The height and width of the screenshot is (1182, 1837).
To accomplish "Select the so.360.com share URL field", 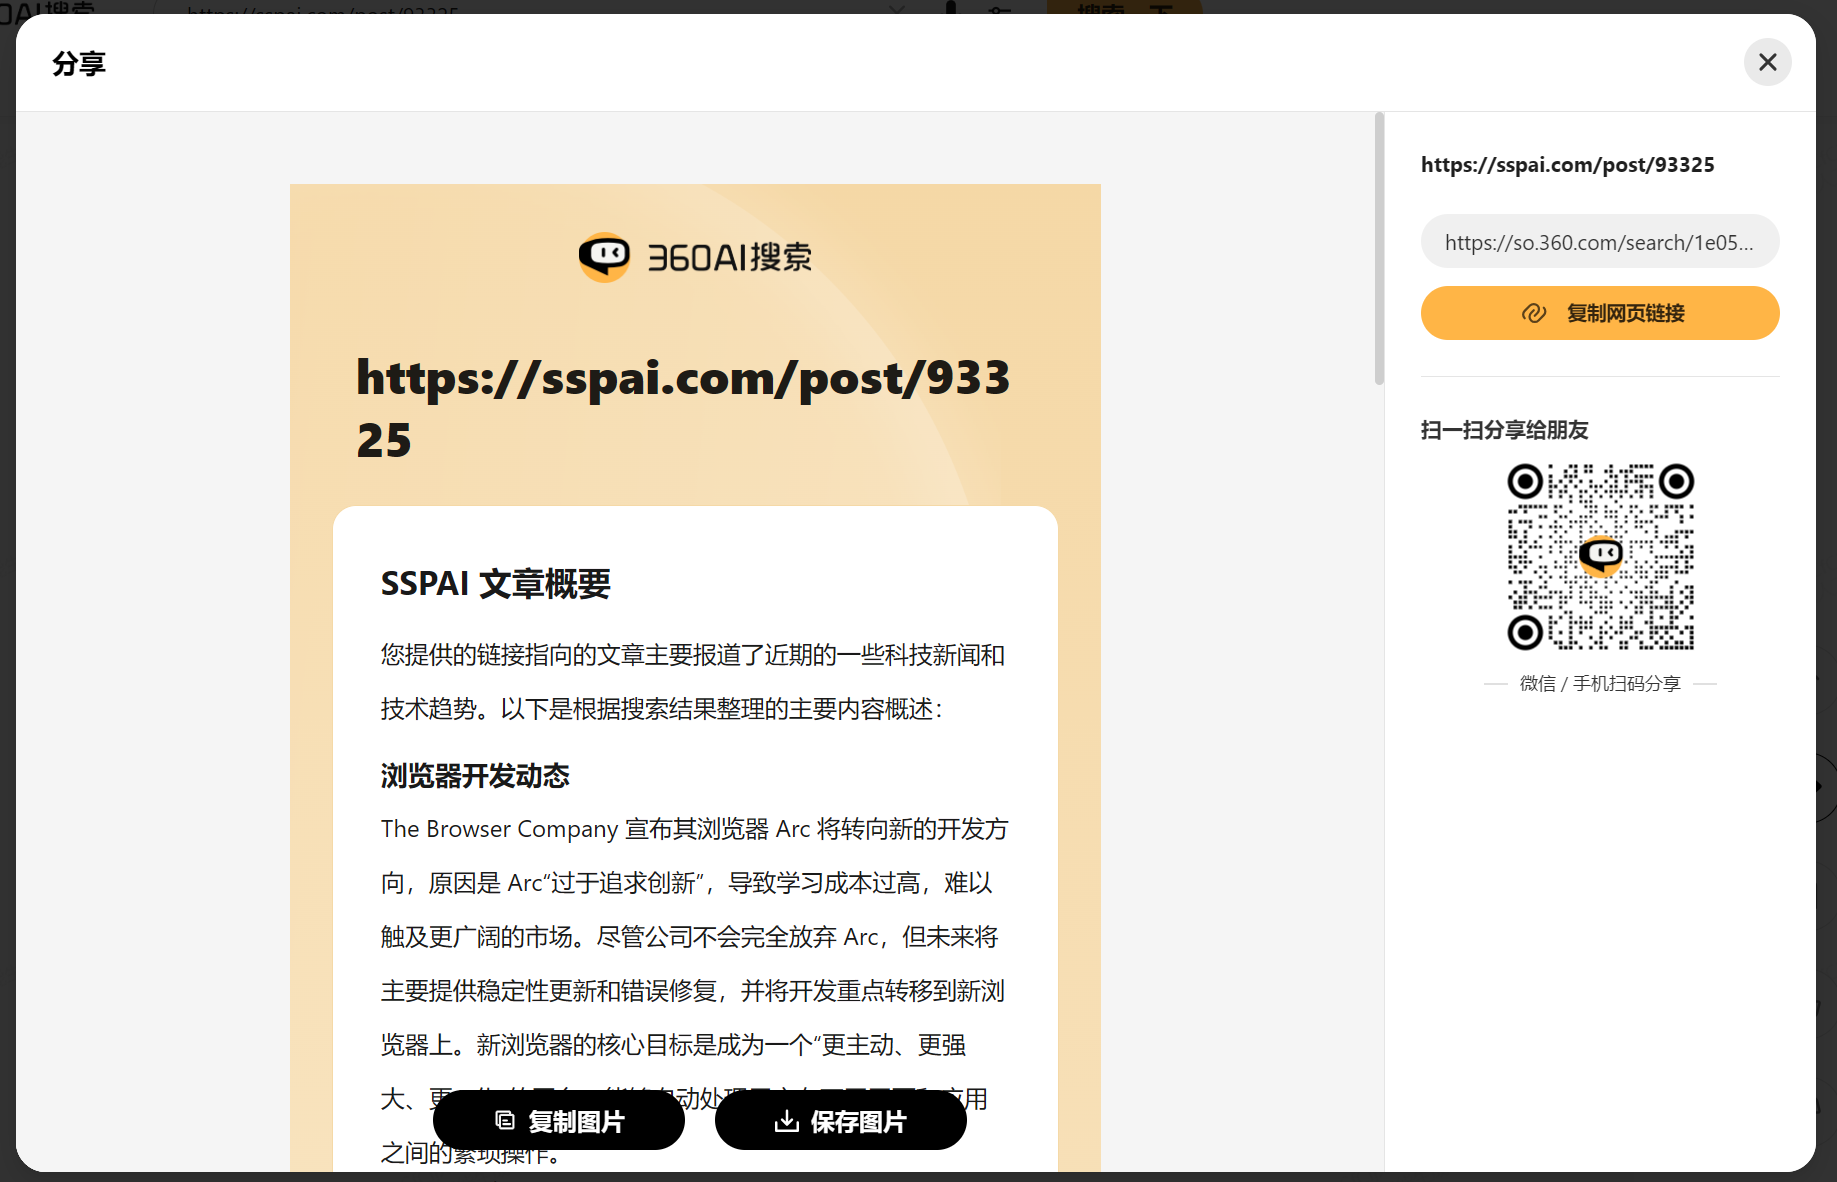I will [1599, 242].
